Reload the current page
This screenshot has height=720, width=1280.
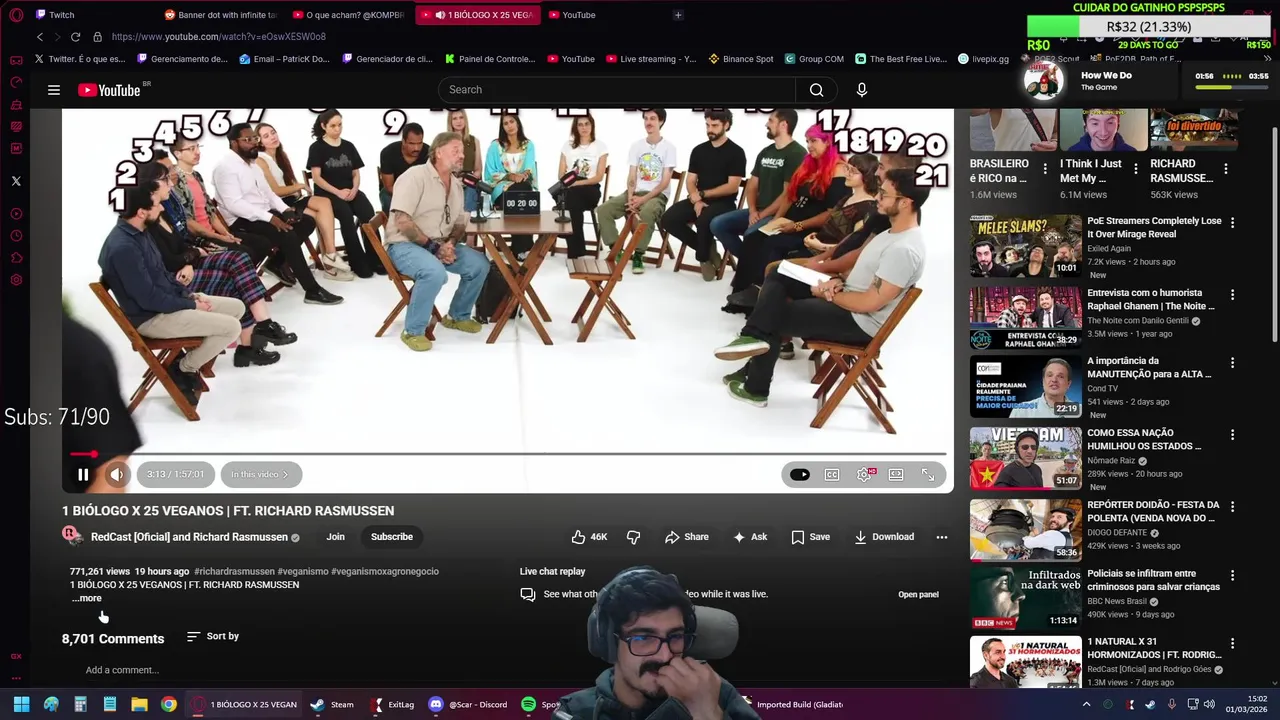click(x=75, y=37)
